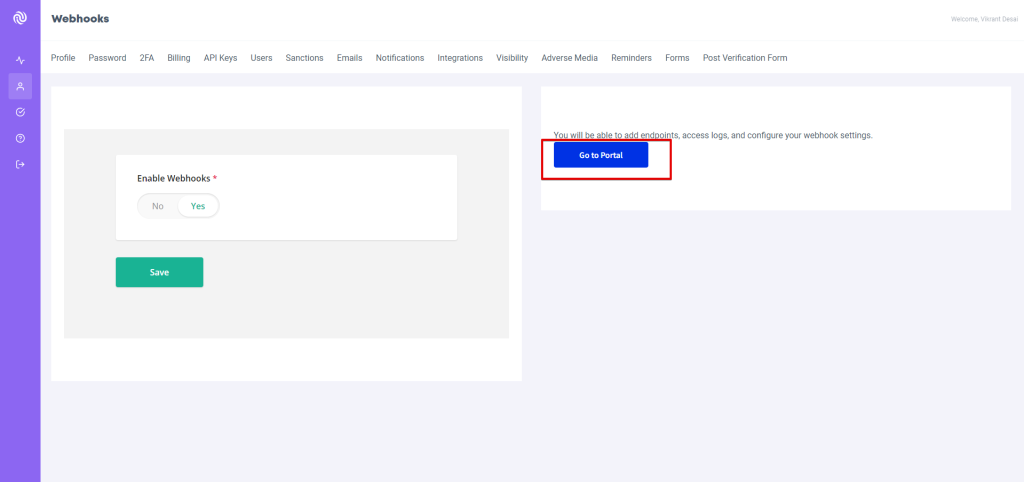Open the activity pulse sidebar icon
Image resolution: width=1024 pixels, height=482 pixels.
click(x=20, y=61)
